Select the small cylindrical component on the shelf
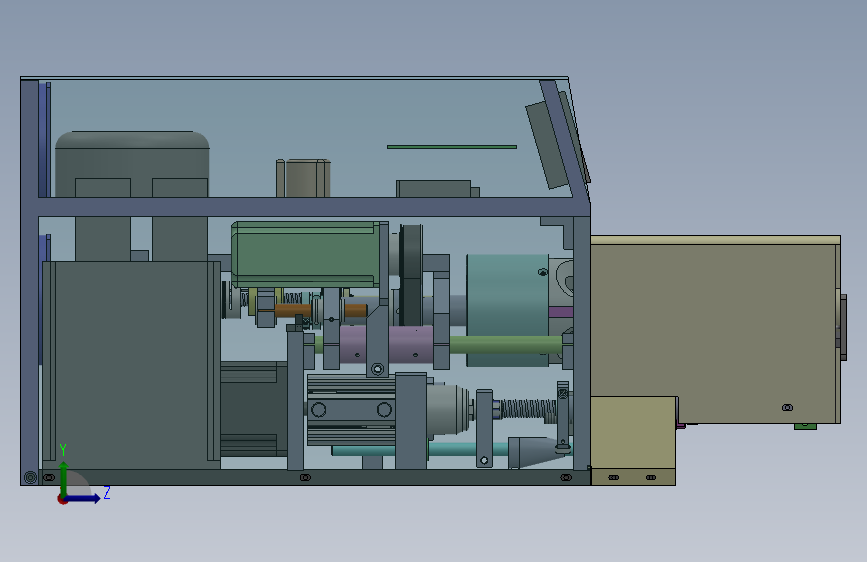The height and width of the screenshot is (562, 867). pyautogui.click(x=303, y=178)
